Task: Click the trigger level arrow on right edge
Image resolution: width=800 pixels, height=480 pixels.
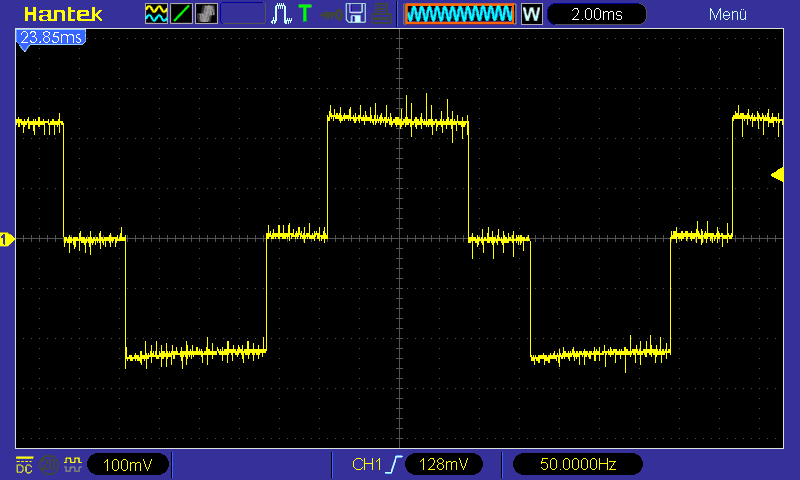Action: pos(777,175)
